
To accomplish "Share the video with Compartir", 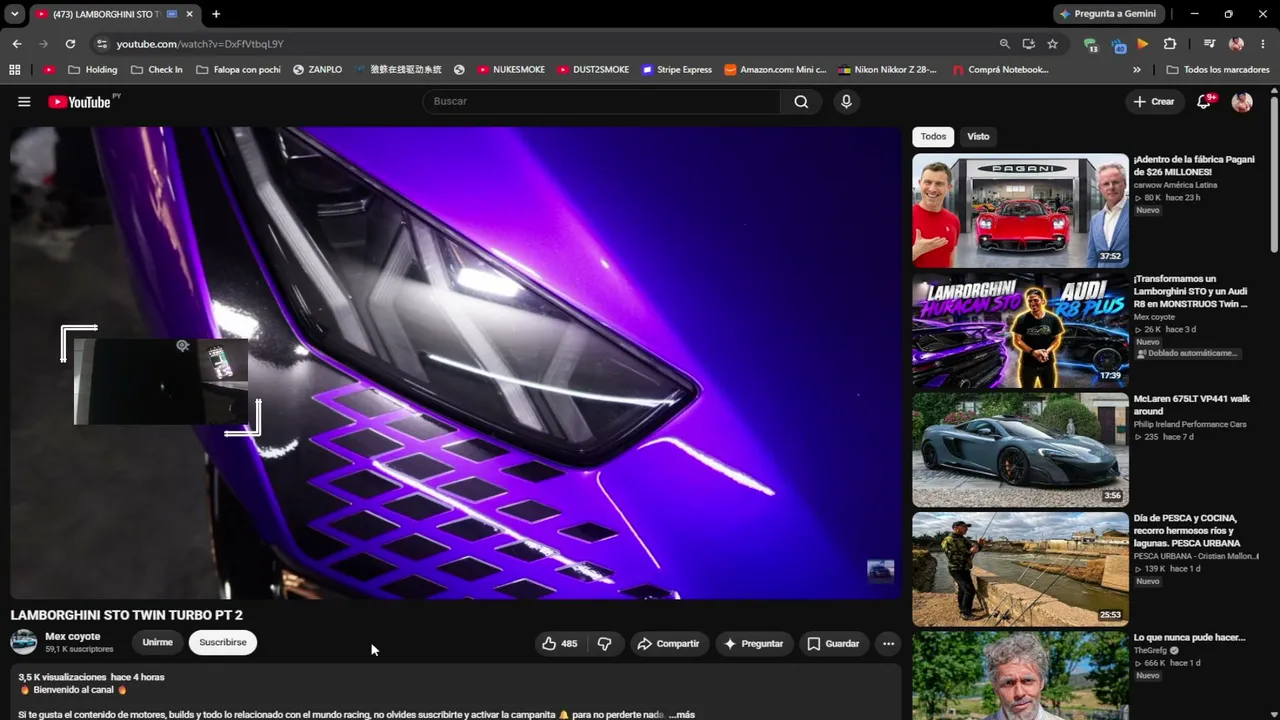I will (668, 644).
